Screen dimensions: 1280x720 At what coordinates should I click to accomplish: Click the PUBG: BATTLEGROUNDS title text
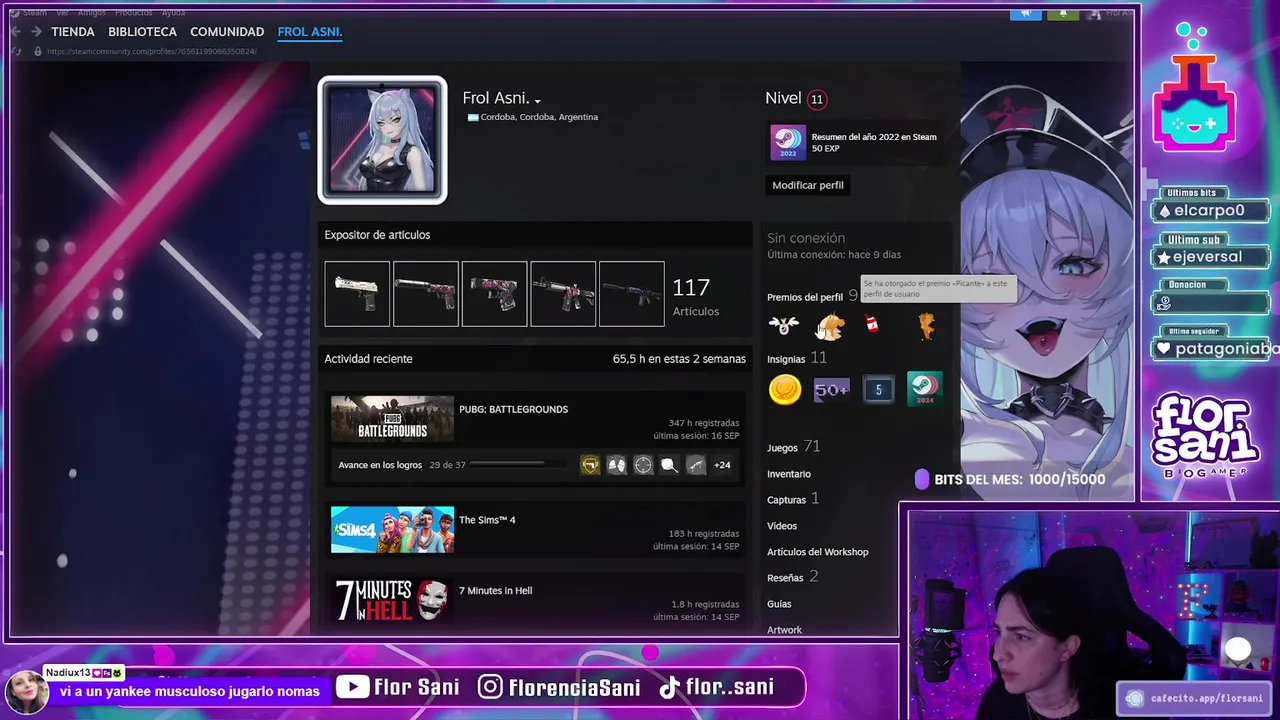click(x=513, y=409)
